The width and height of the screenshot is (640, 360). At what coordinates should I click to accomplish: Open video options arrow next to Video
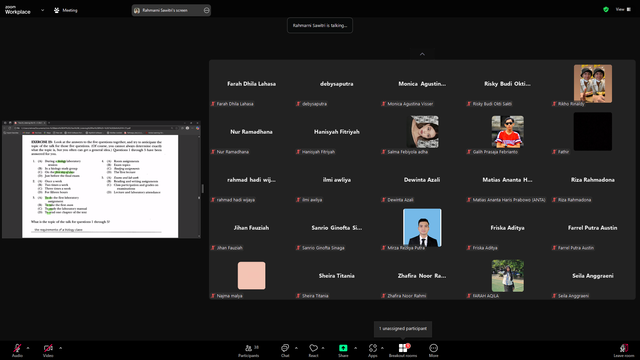coord(60,348)
